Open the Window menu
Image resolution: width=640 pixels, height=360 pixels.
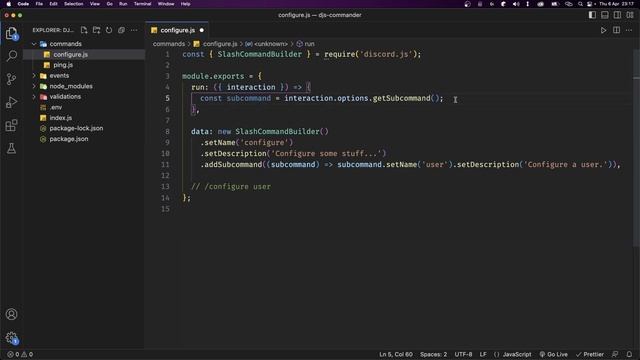tap(166, 4)
